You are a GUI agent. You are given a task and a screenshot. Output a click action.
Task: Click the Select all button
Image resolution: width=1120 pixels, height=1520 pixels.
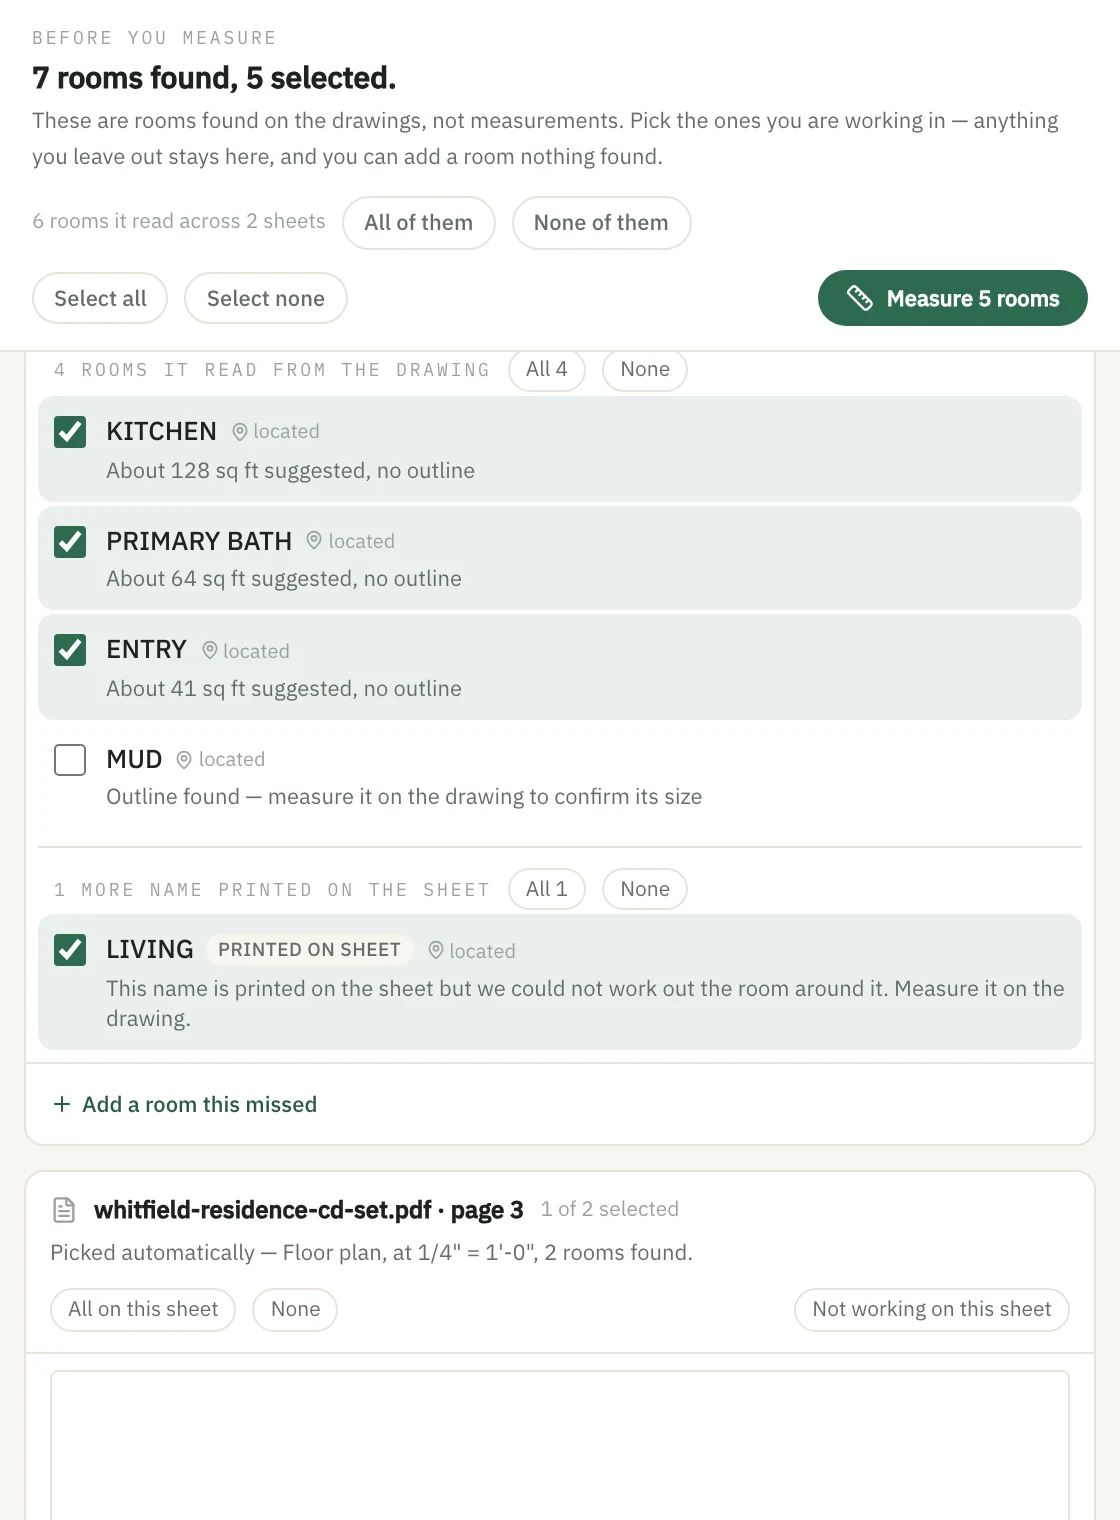click(100, 298)
